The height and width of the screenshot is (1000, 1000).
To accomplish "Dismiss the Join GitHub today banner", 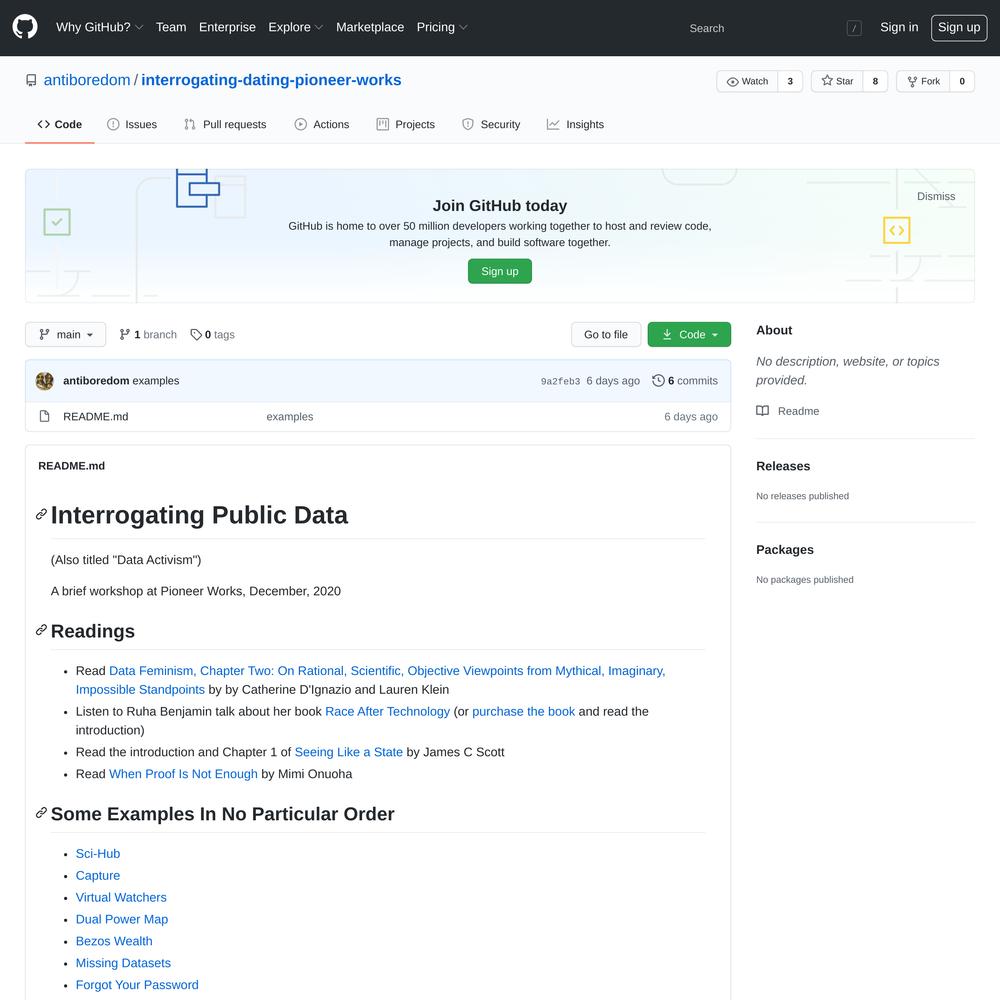I will [936, 196].
